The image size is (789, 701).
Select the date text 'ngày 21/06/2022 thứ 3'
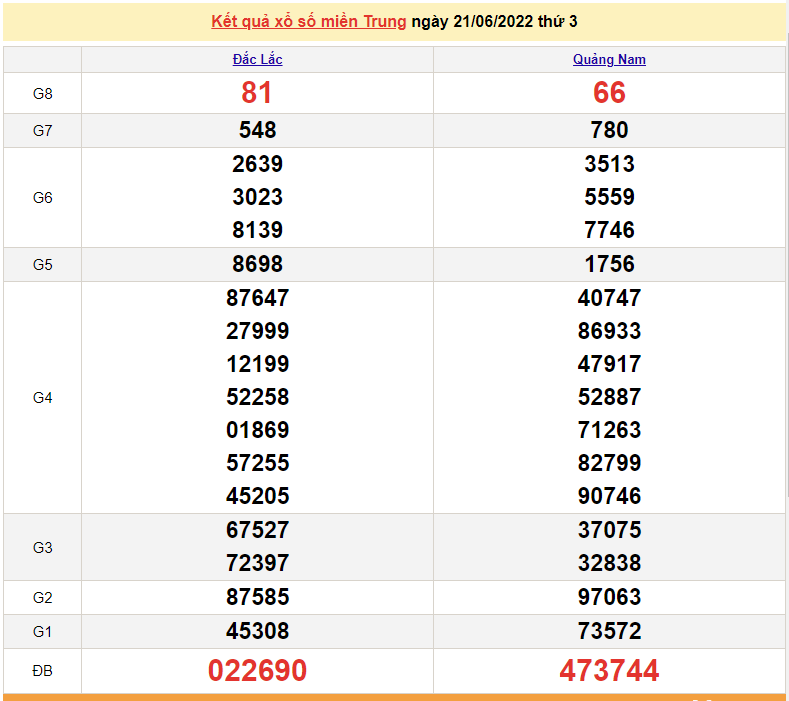pyautogui.click(x=494, y=21)
